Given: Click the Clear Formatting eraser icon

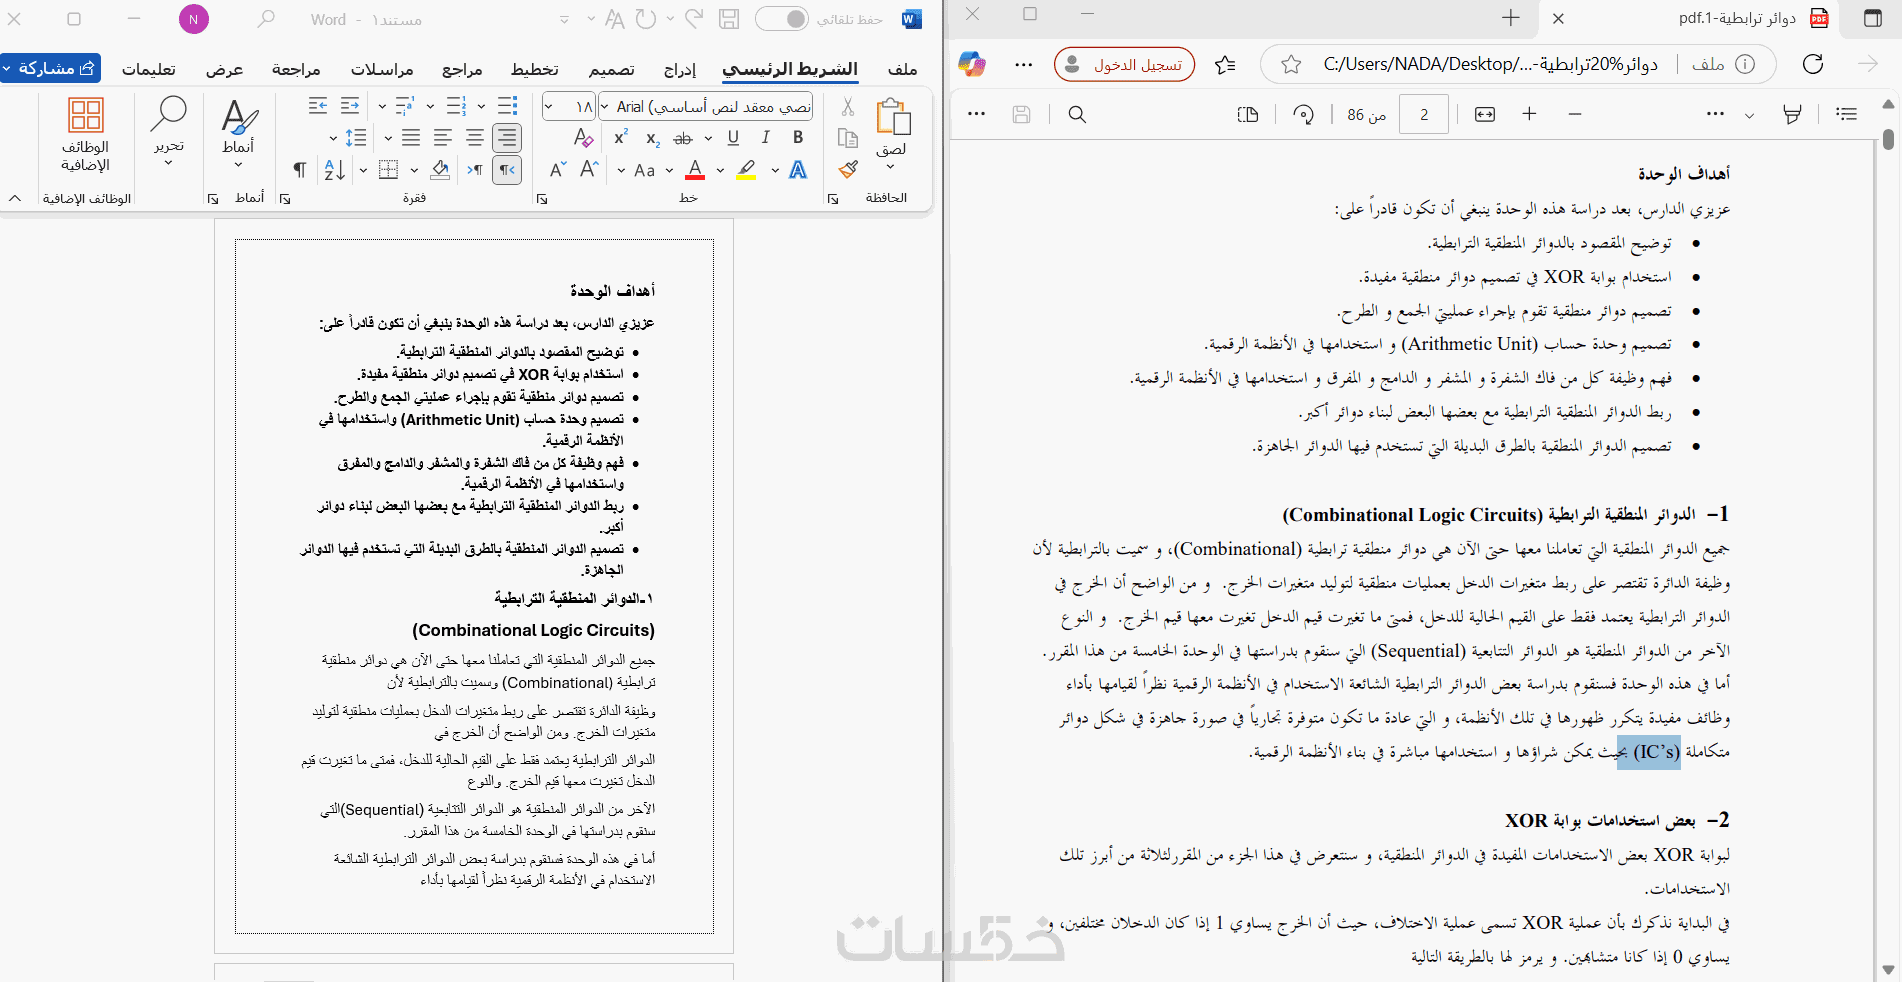Looking at the screenshot, I should click(584, 138).
